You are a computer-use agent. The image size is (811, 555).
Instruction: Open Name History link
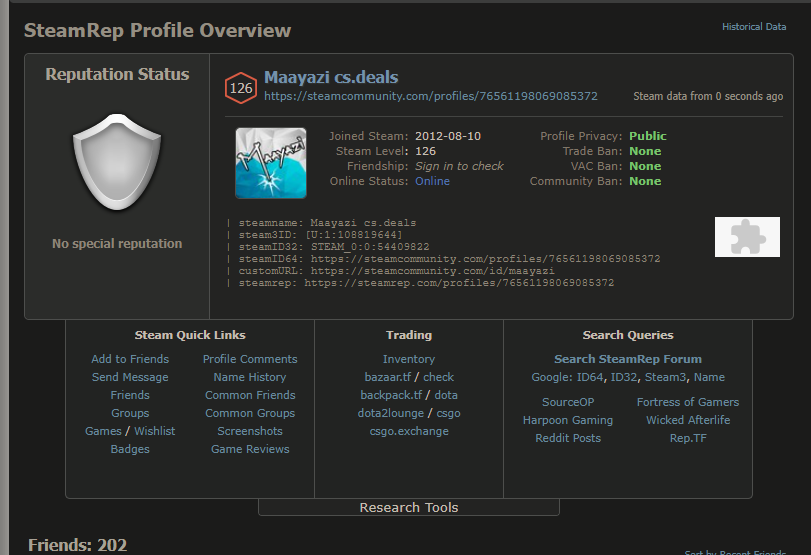point(250,377)
